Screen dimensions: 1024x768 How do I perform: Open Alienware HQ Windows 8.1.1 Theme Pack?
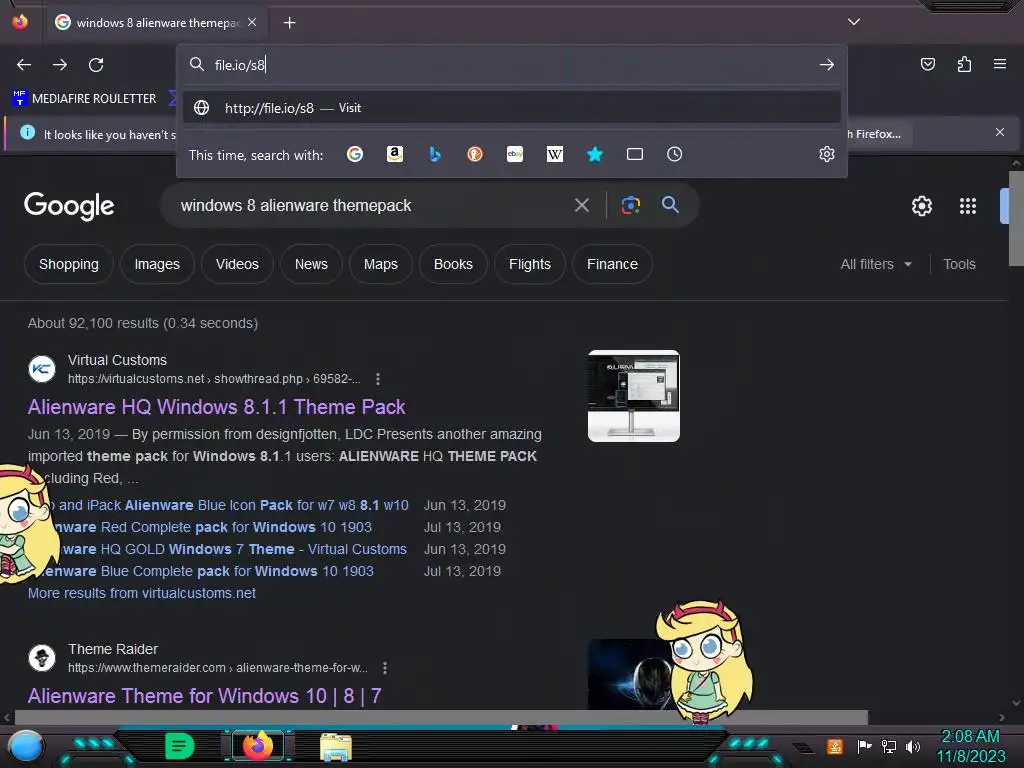216,407
